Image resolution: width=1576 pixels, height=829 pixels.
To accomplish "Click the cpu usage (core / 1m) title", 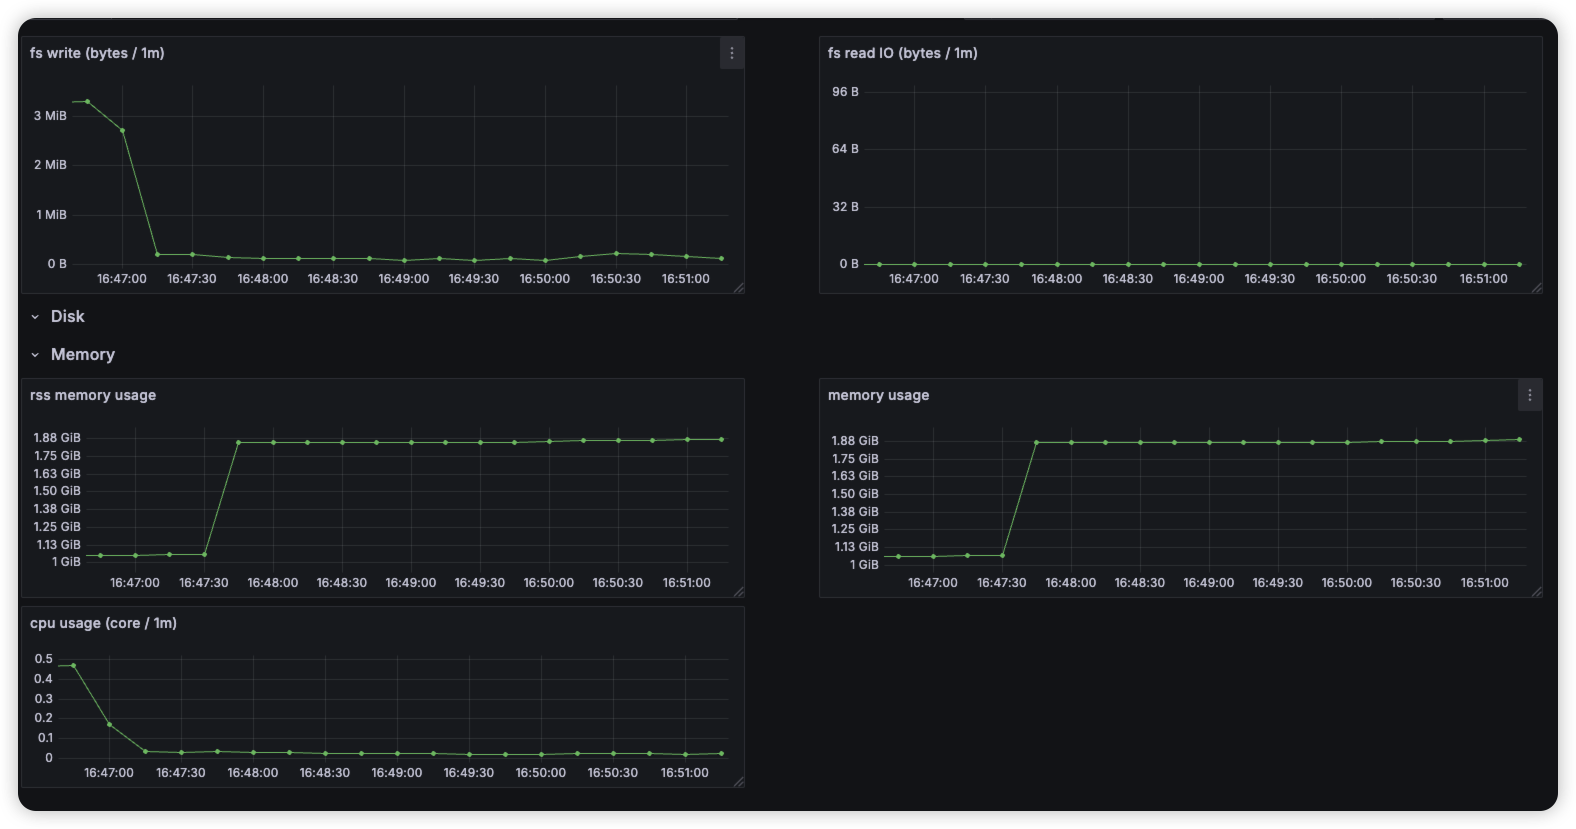I will [x=103, y=623].
